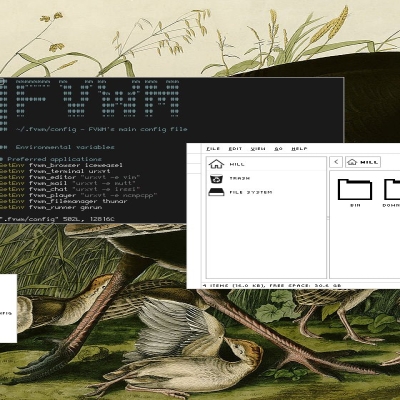Click the 'fvwm_player "urxvt -e ncmpcpp"' line
400x400 pixels.
coord(79,195)
